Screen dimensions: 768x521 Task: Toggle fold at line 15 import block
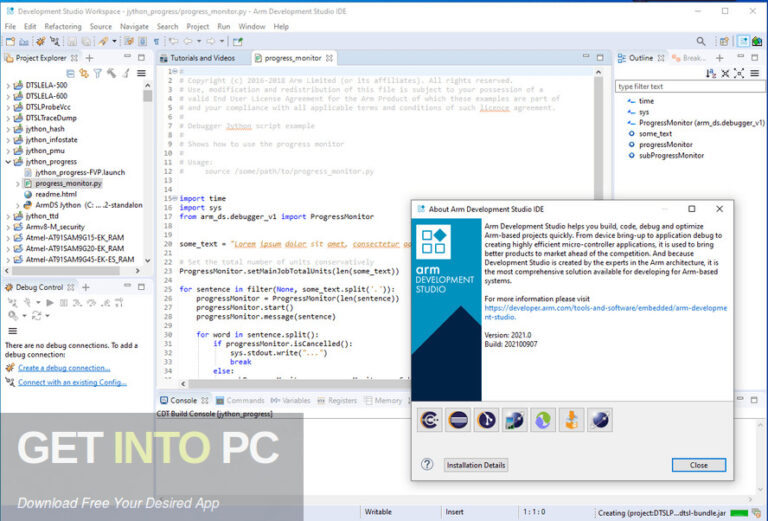pyautogui.click(x=175, y=198)
